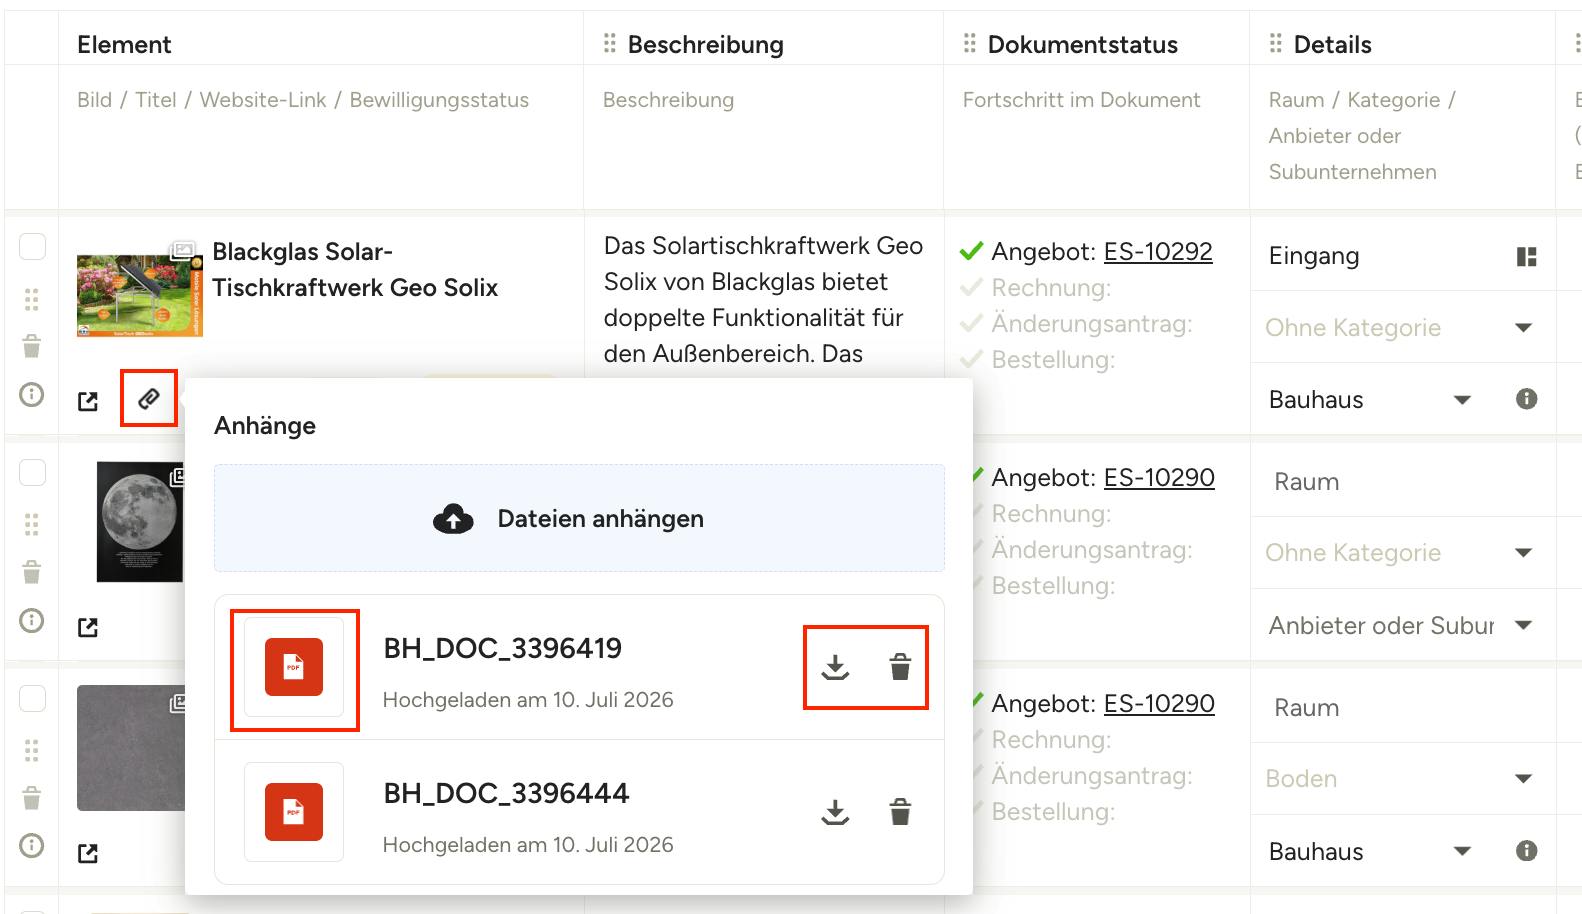
Task: Select the checkbox for the moon image row
Action: point(33,473)
